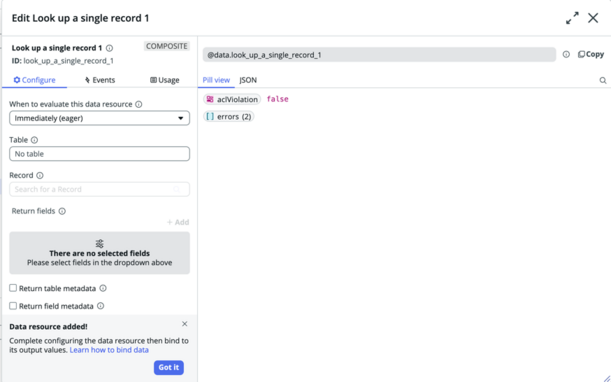
Task: Enable Return field metadata checkbox
Action: (x=13, y=306)
